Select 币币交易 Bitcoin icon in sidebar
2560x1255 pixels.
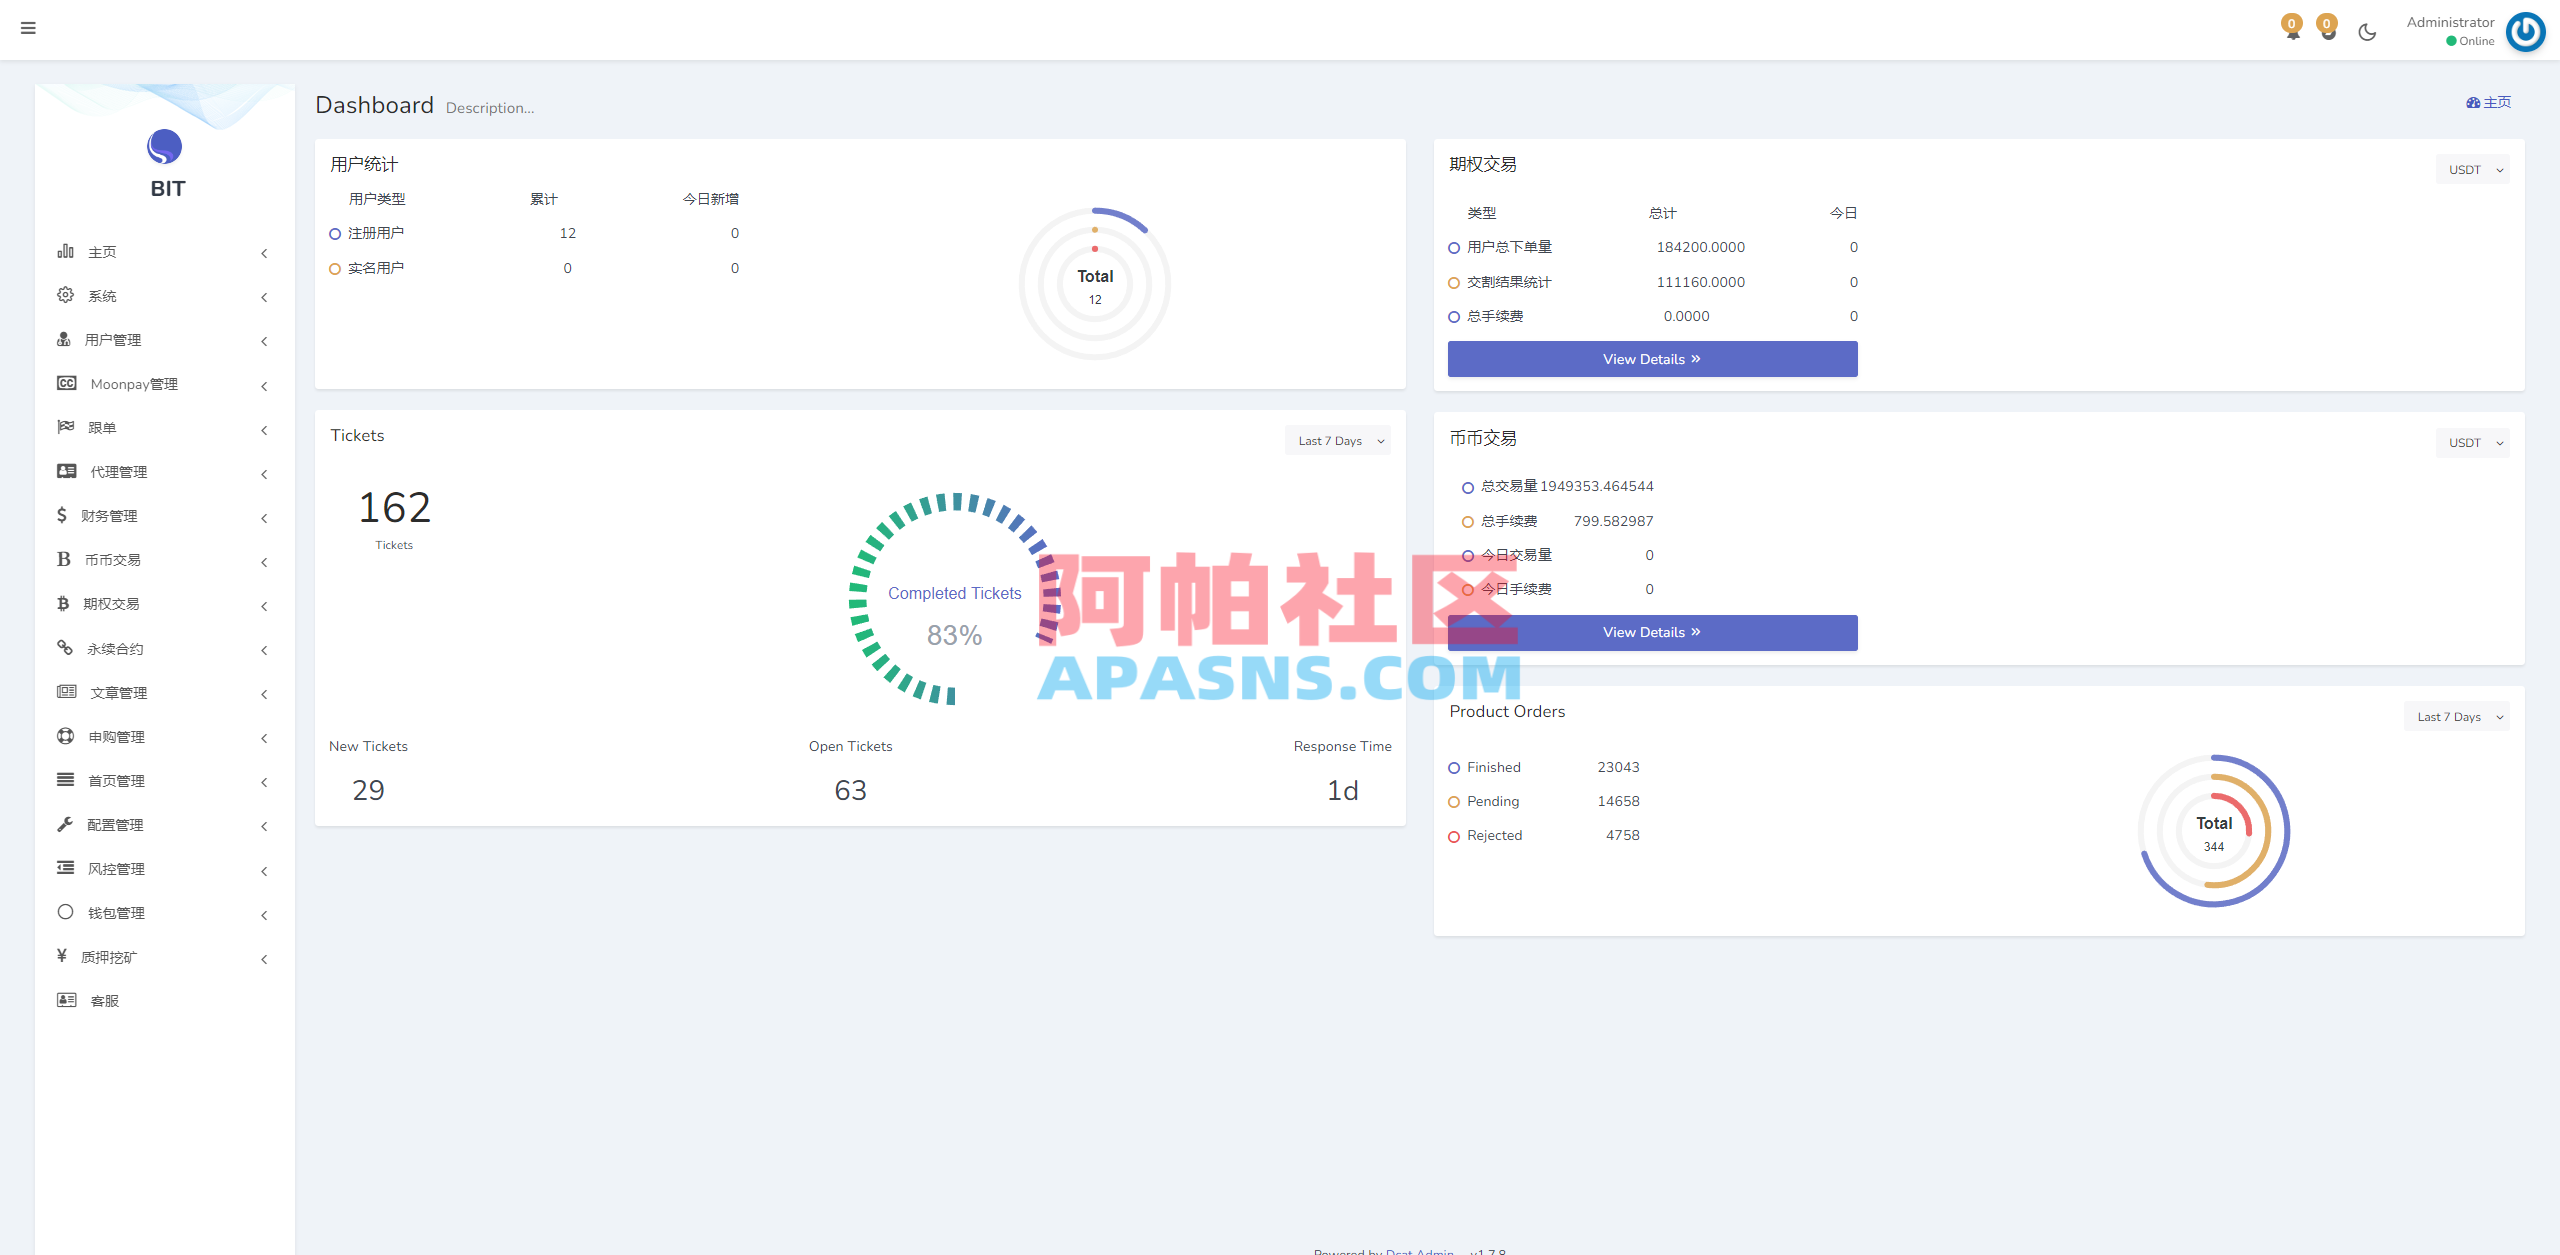click(63, 559)
